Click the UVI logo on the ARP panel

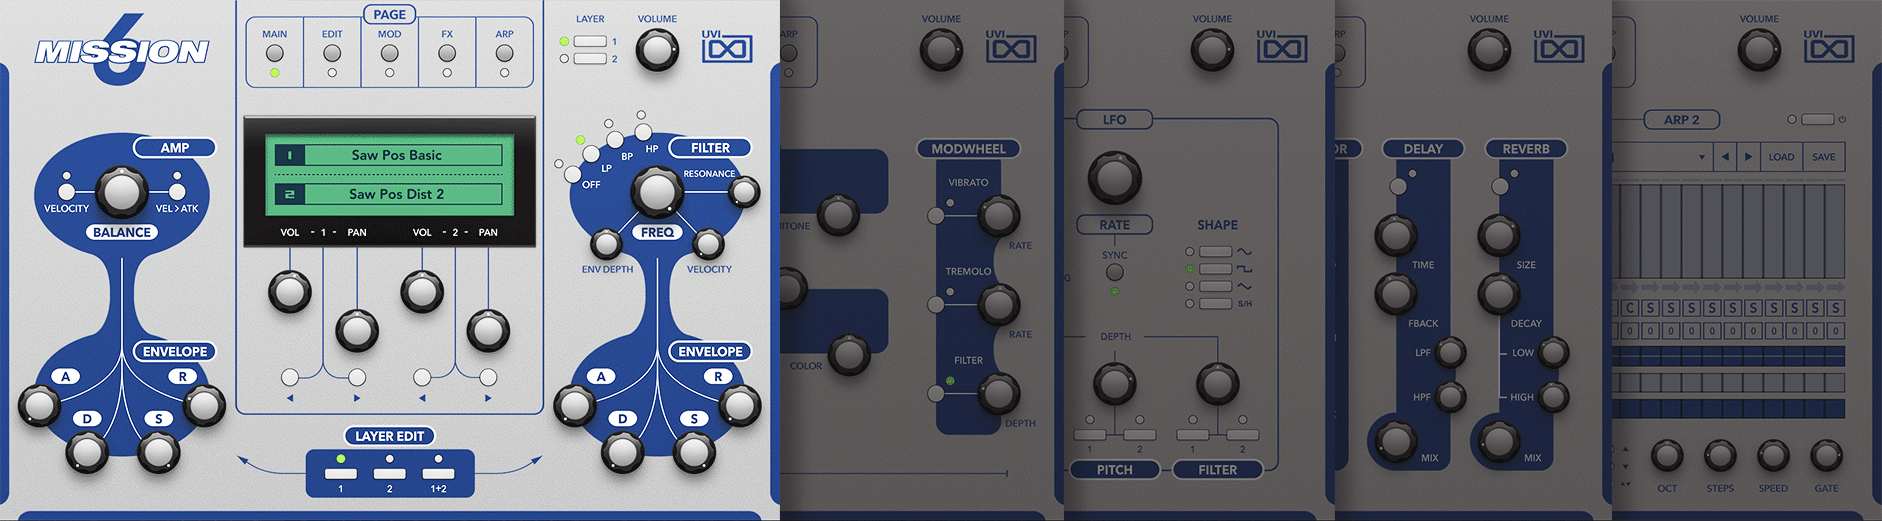[1829, 46]
